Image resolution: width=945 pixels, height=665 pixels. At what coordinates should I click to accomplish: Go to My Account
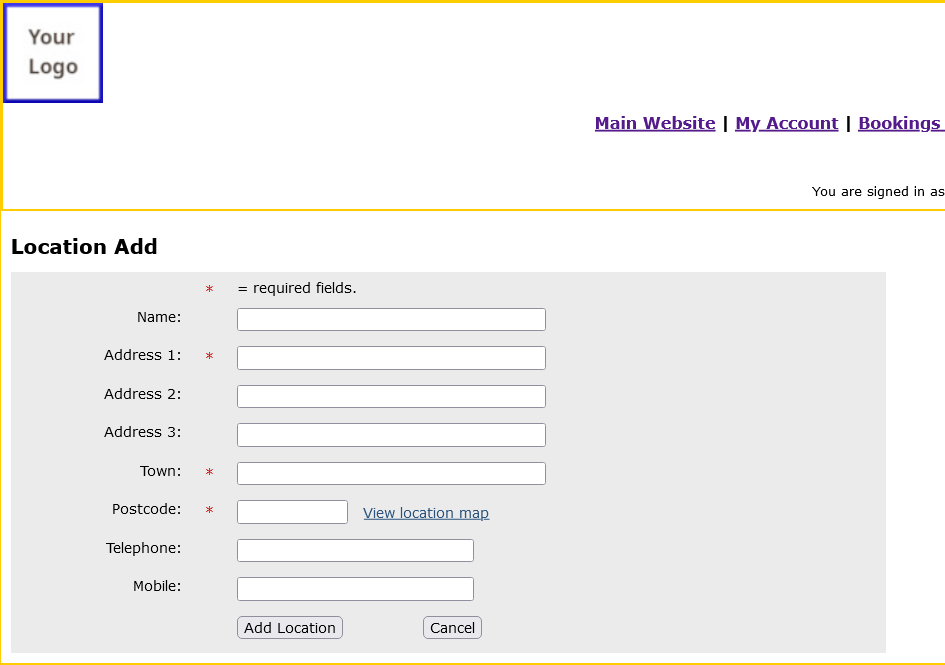click(786, 123)
